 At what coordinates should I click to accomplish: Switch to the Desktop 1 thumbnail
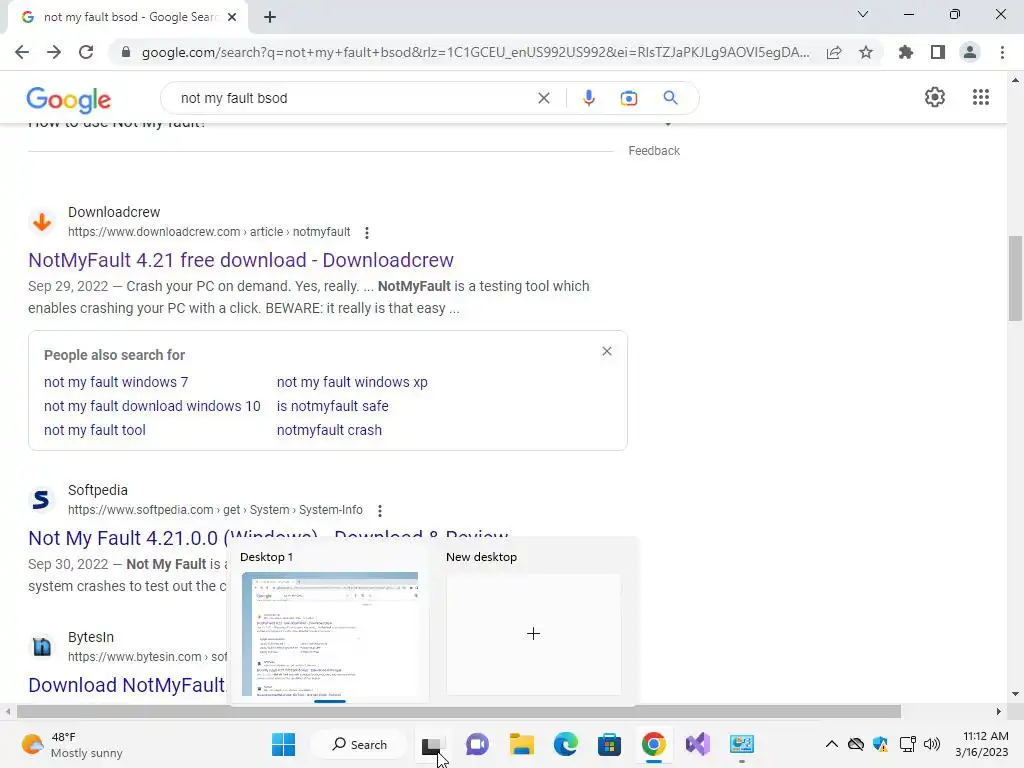(330, 634)
